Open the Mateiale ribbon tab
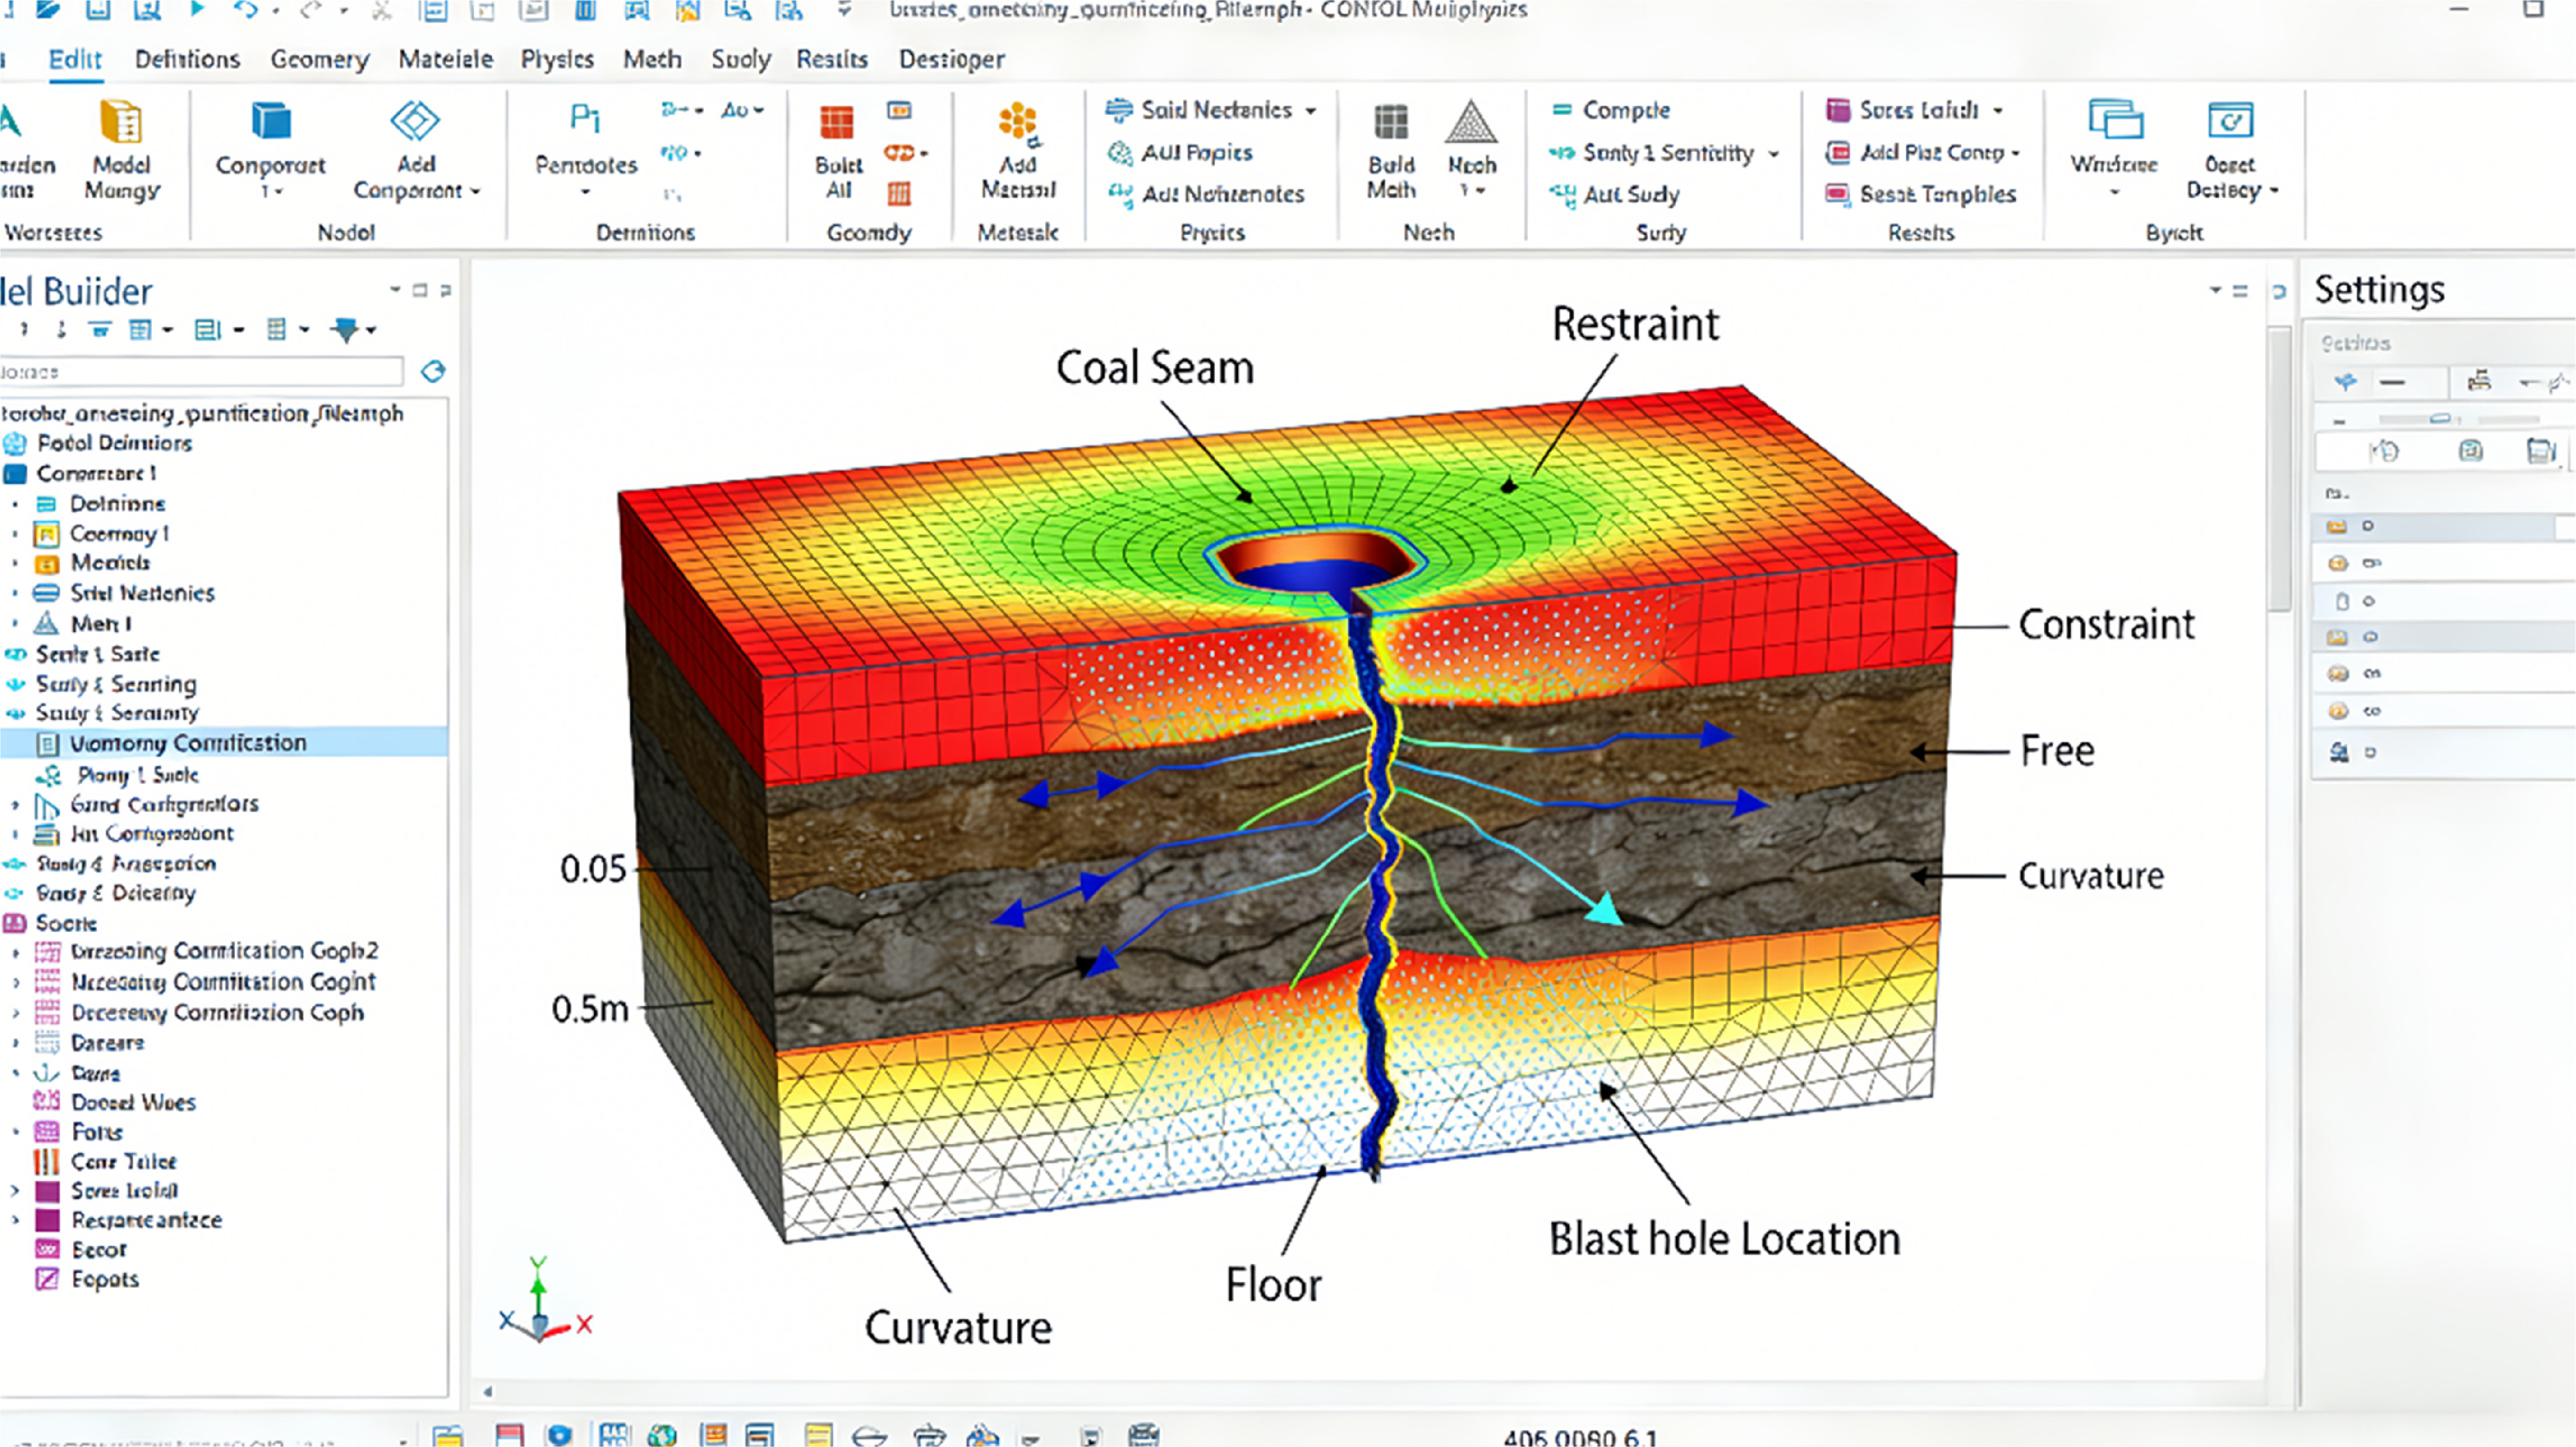2576x1447 pixels. click(x=446, y=59)
